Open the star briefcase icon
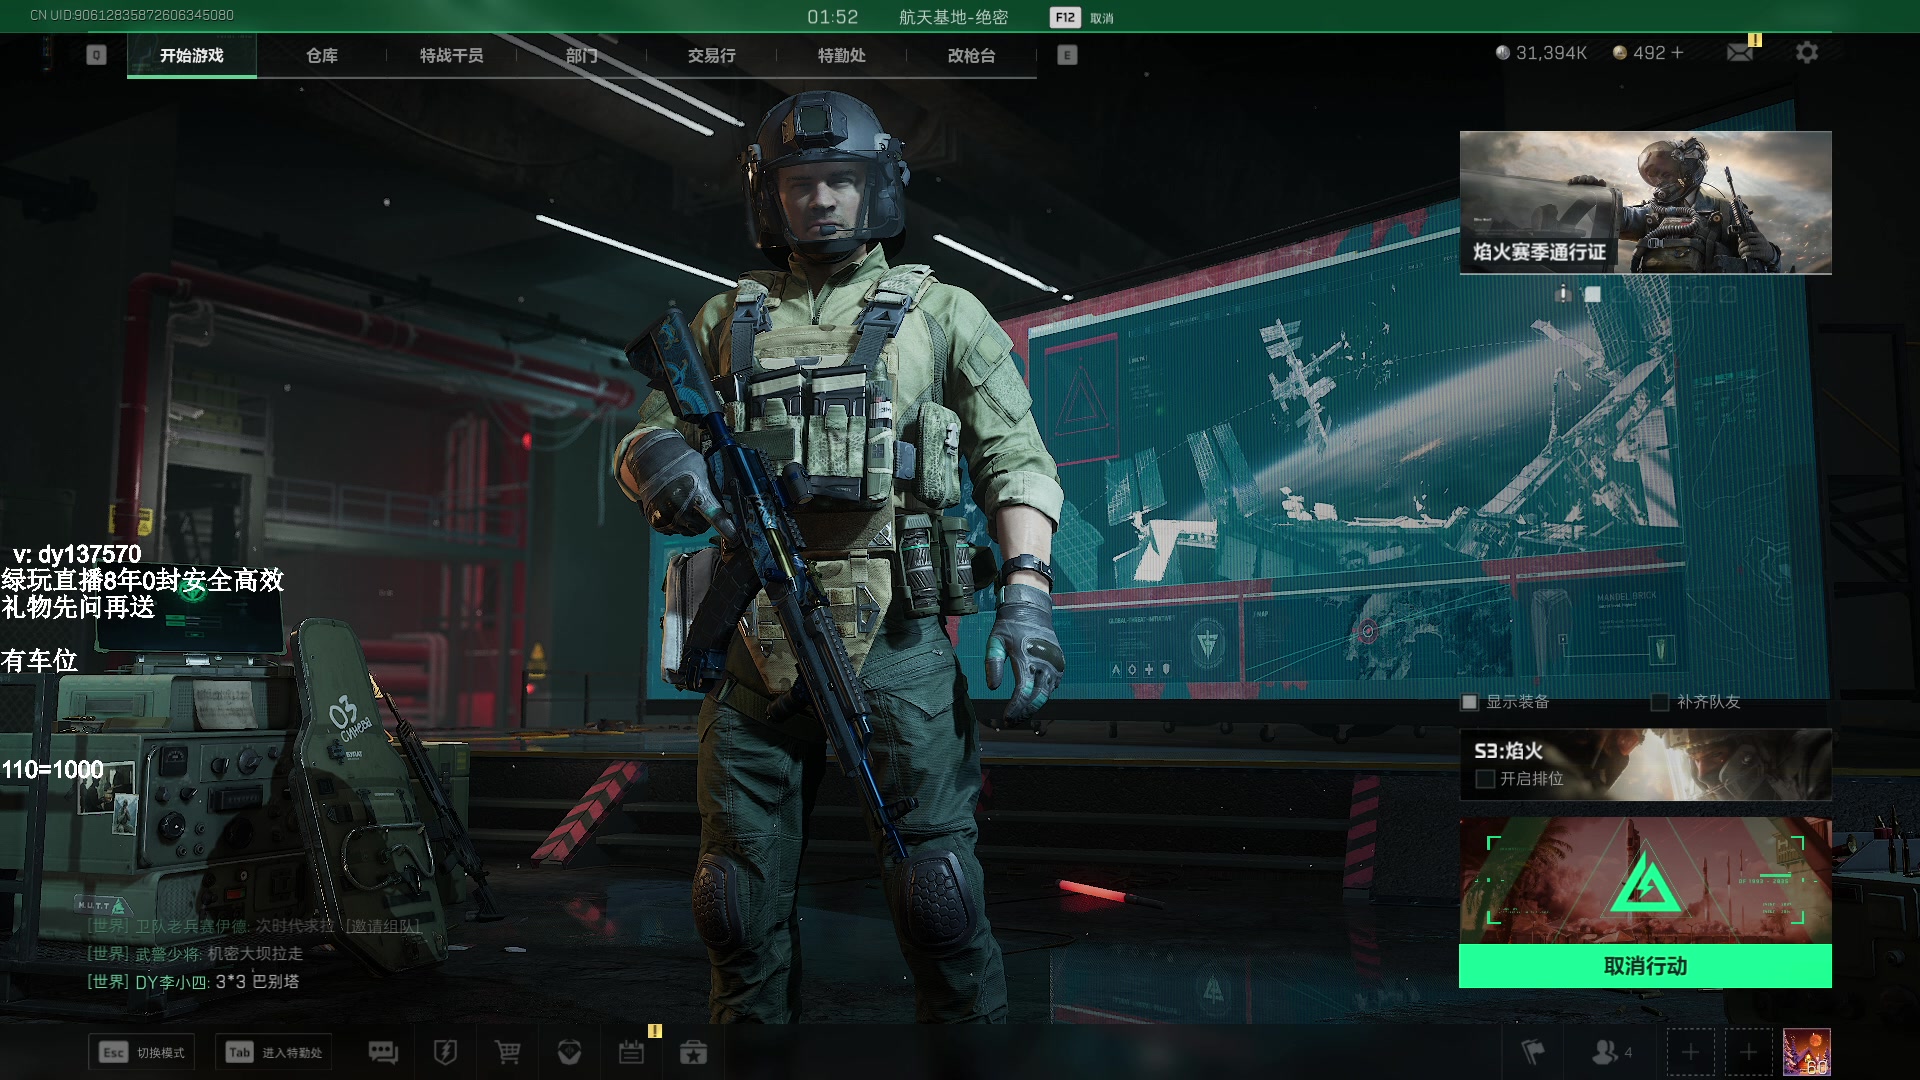 tap(693, 1052)
